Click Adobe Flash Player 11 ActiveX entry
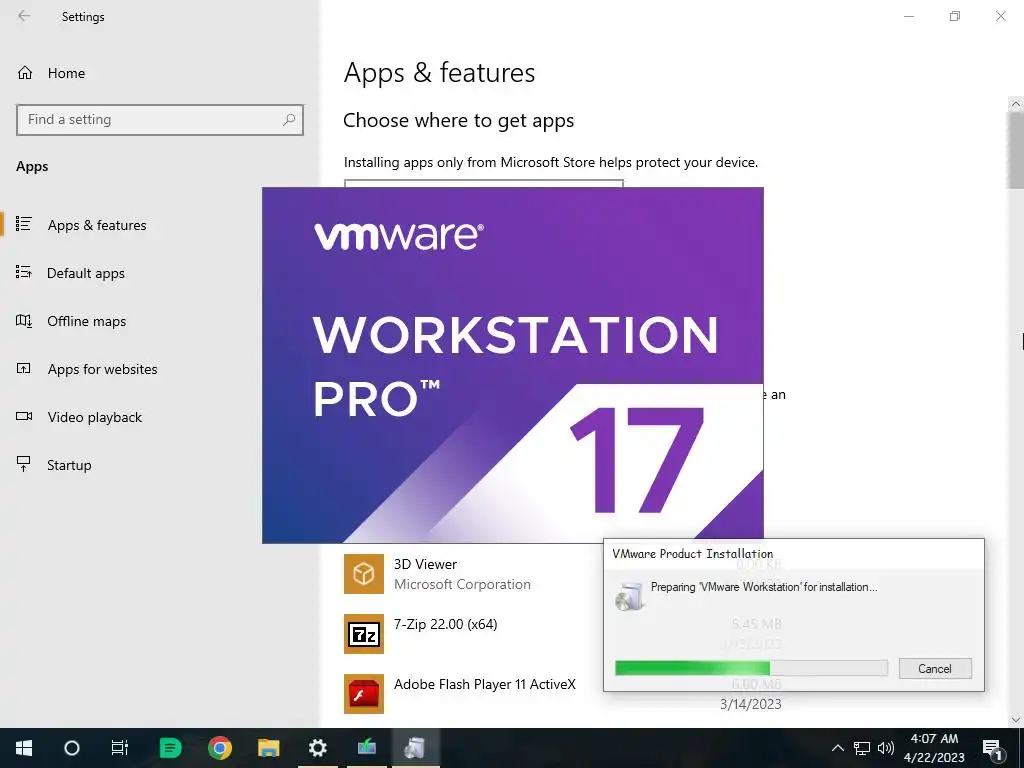This screenshot has height=768, width=1024. tap(485, 684)
